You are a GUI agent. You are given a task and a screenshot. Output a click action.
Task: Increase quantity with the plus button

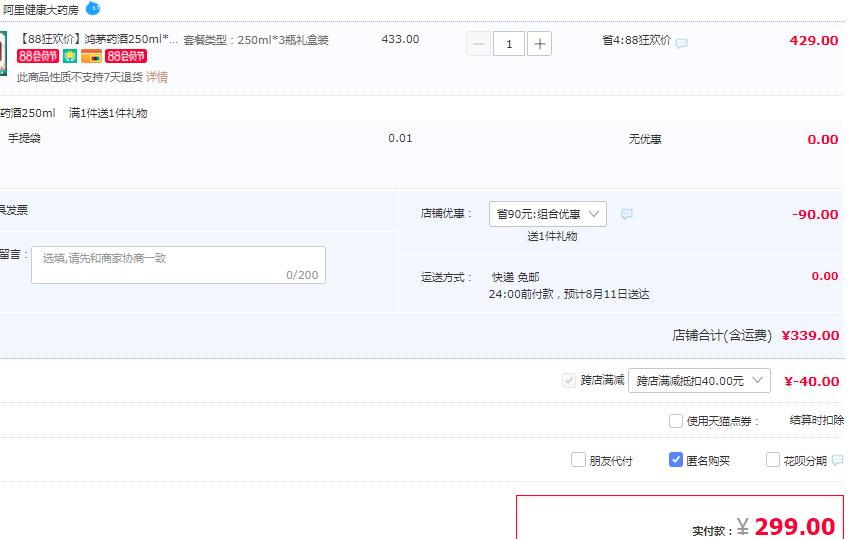tap(540, 44)
